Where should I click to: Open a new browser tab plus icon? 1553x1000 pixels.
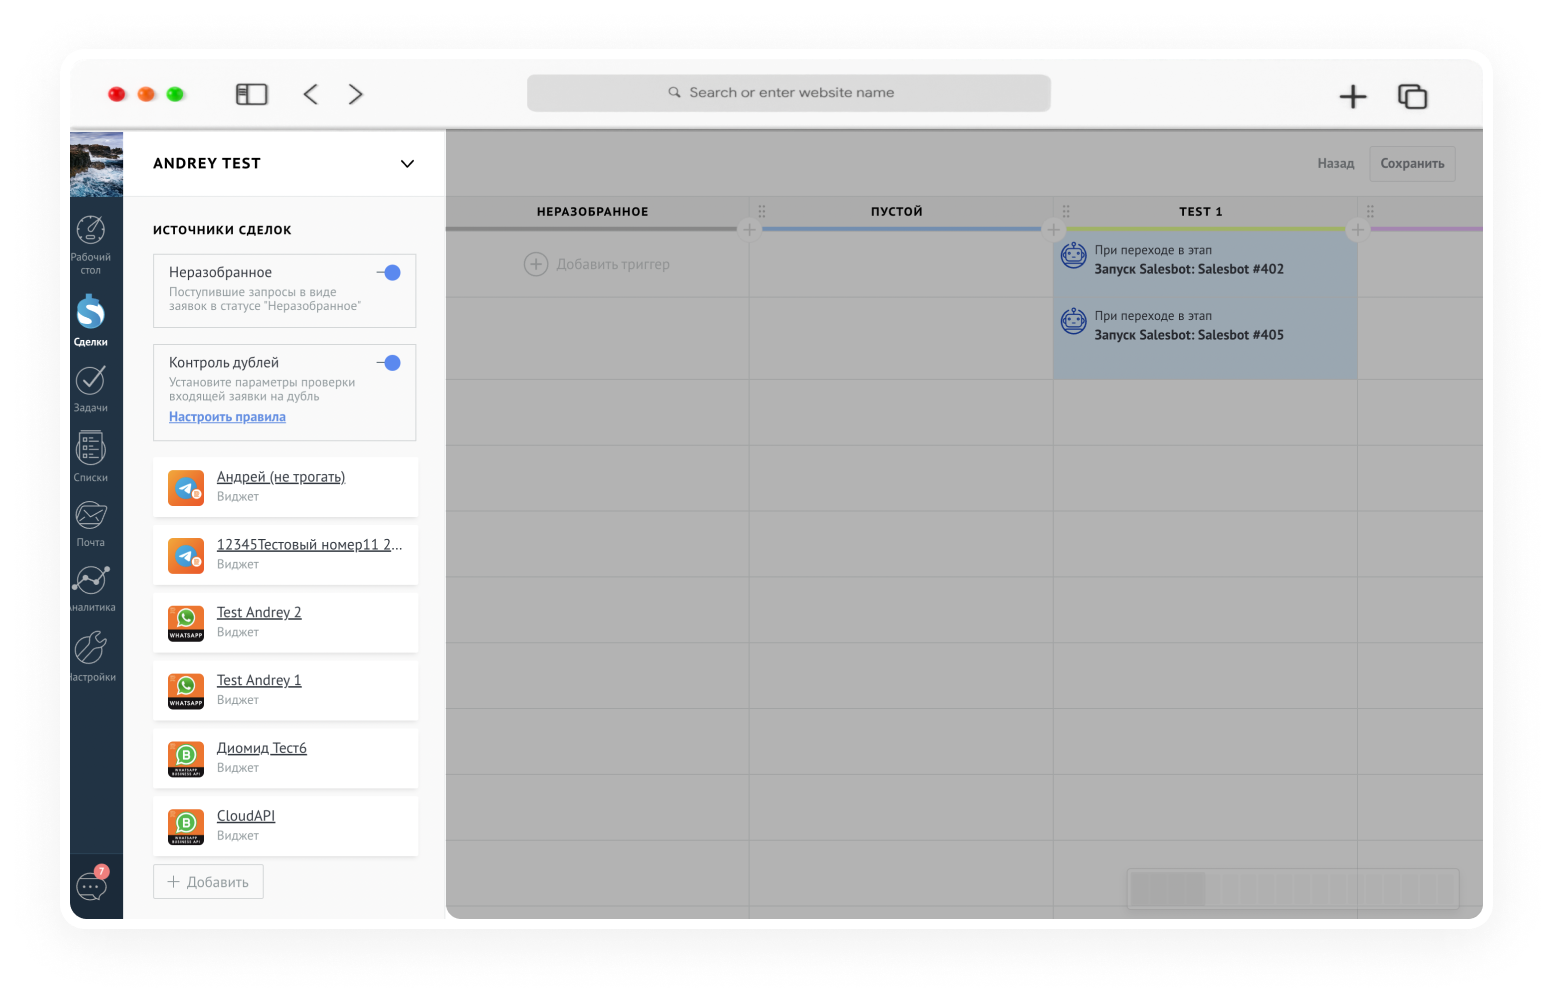point(1353,96)
